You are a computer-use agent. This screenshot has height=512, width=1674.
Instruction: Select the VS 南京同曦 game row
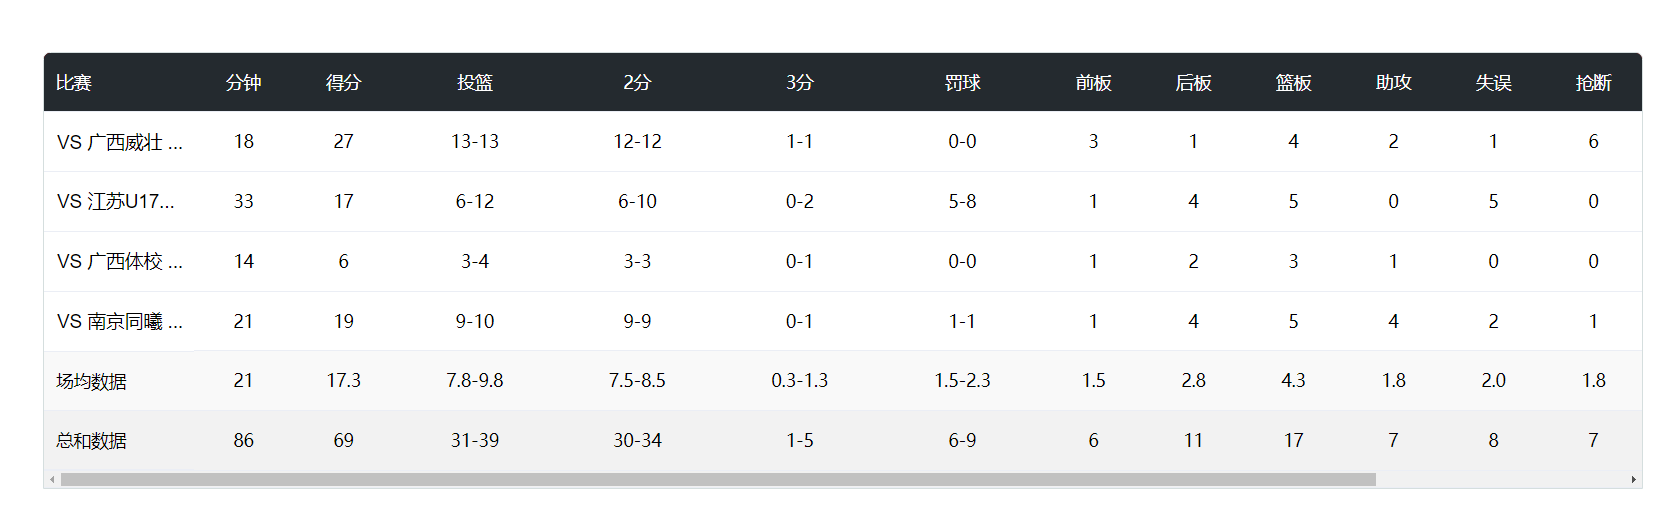click(x=119, y=322)
